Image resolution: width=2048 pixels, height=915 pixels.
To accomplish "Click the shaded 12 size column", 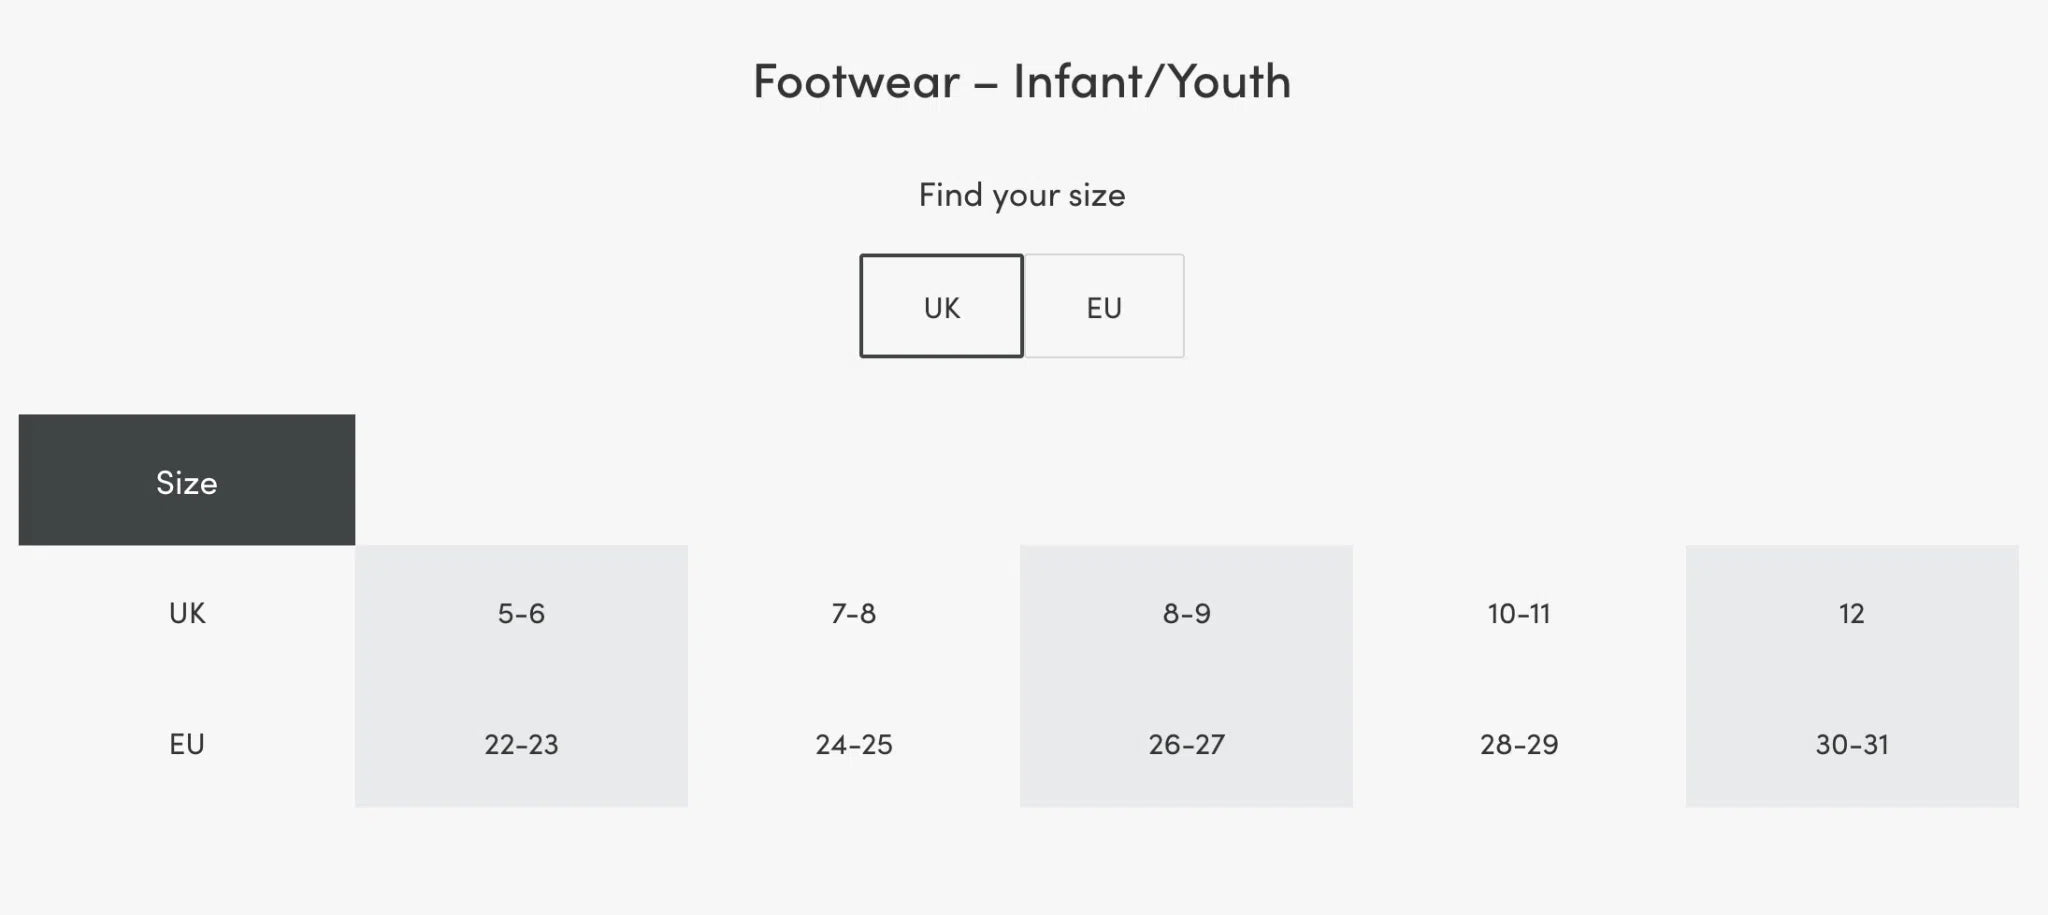I will tap(1852, 675).
